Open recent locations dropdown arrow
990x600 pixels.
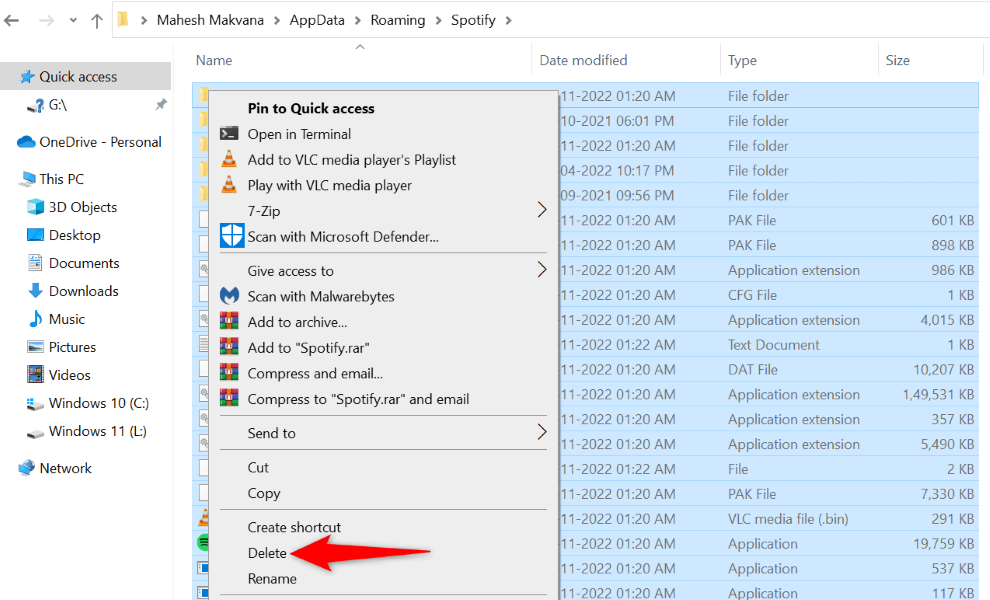coord(73,20)
